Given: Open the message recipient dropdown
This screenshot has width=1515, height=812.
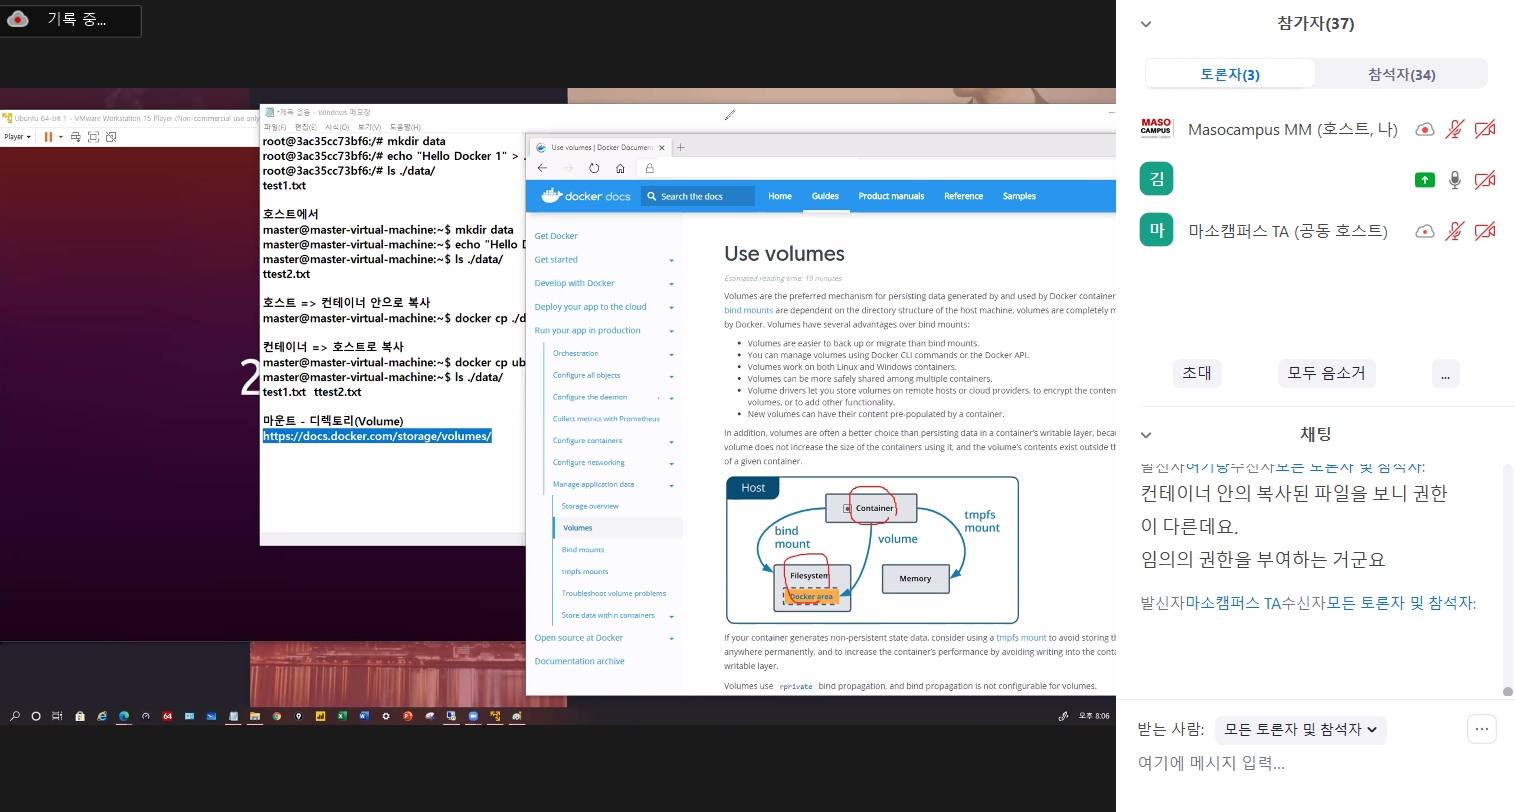Looking at the screenshot, I should point(1300,730).
